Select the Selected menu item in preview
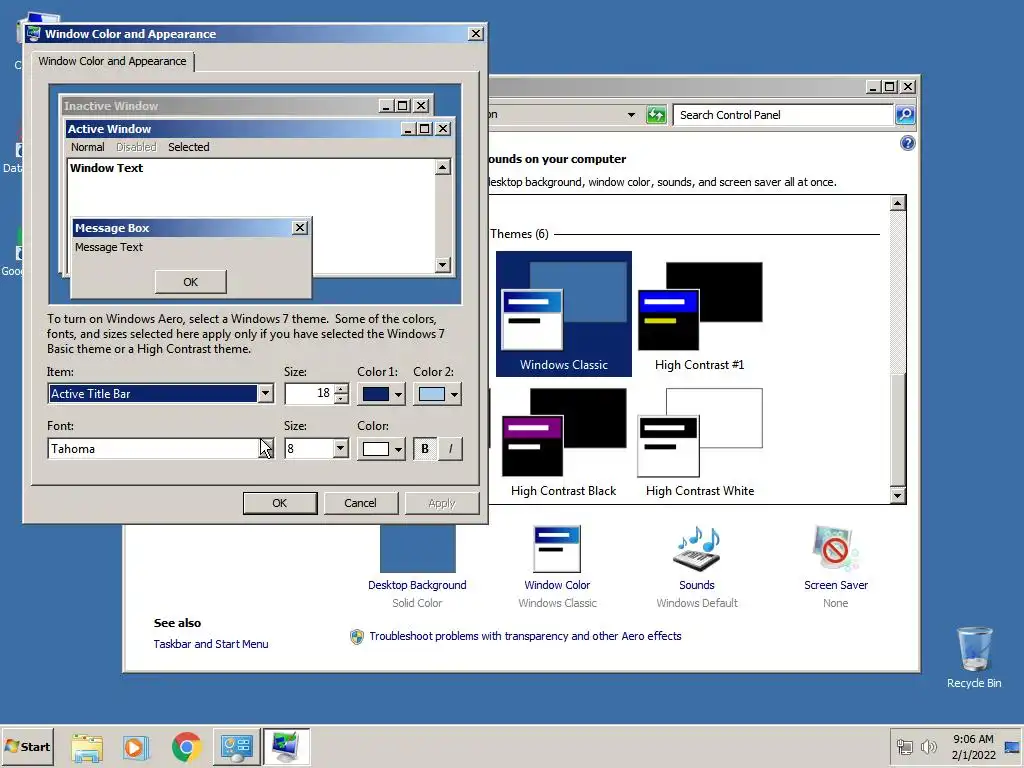 pos(189,147)
